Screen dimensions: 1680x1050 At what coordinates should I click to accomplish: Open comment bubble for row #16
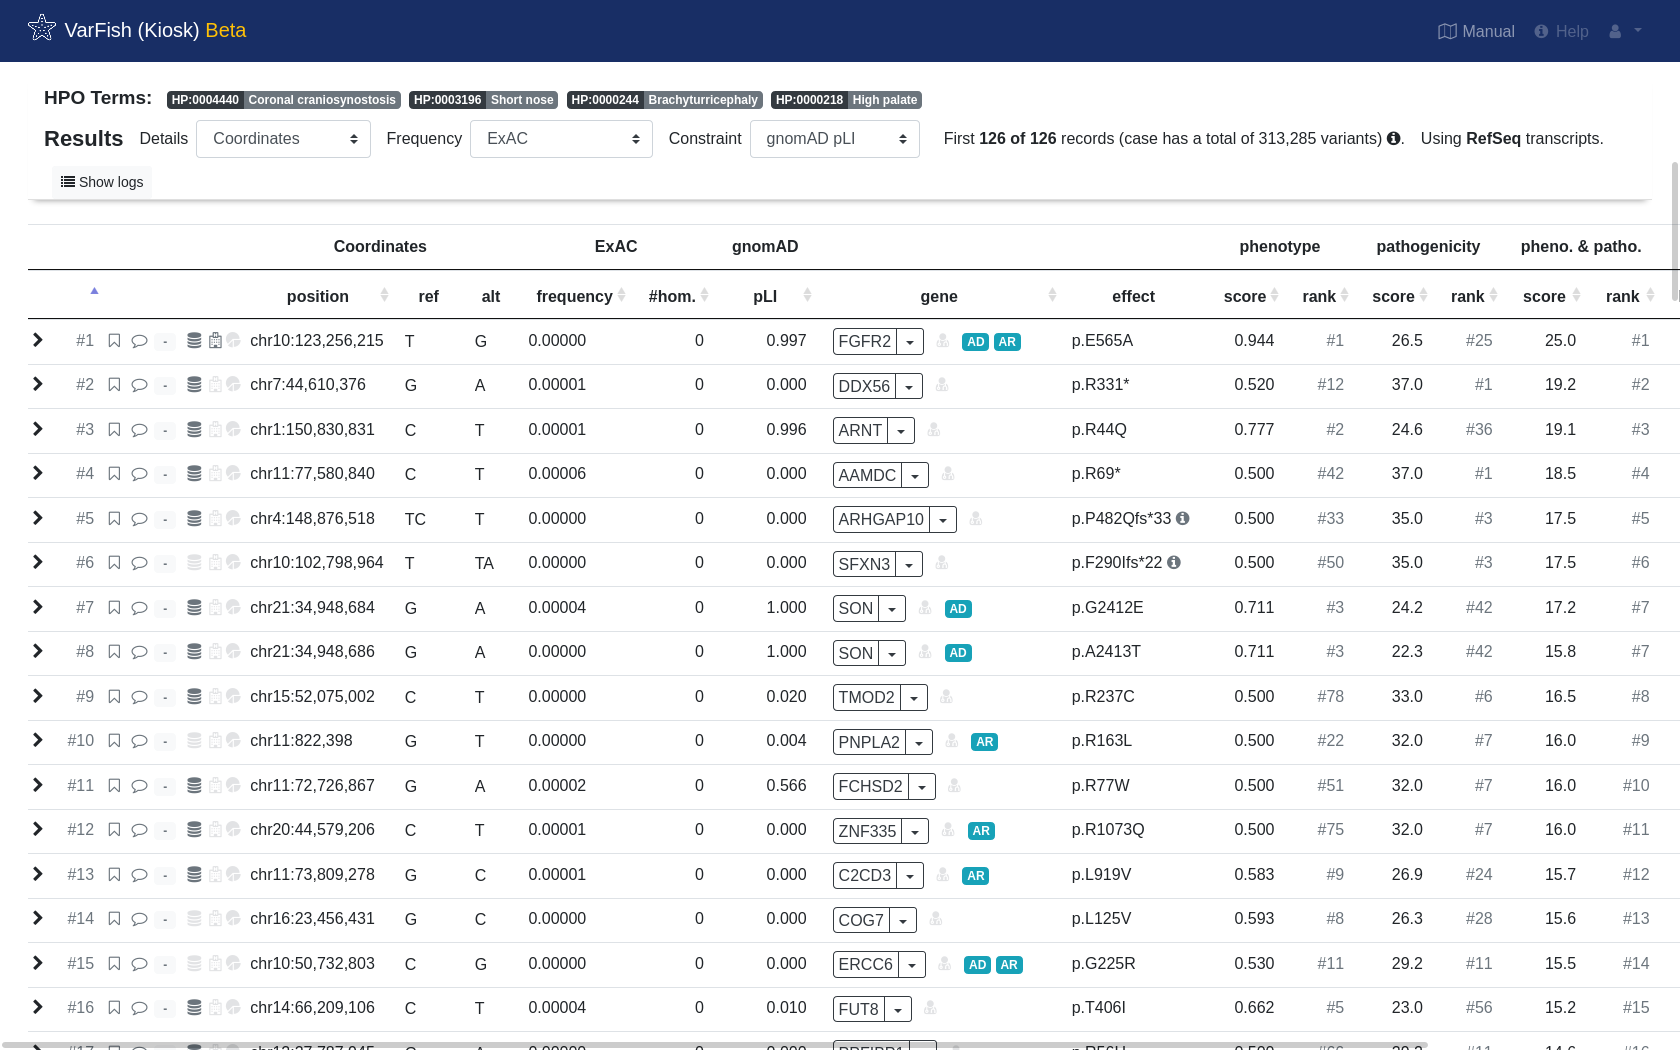coord(140,1008)
